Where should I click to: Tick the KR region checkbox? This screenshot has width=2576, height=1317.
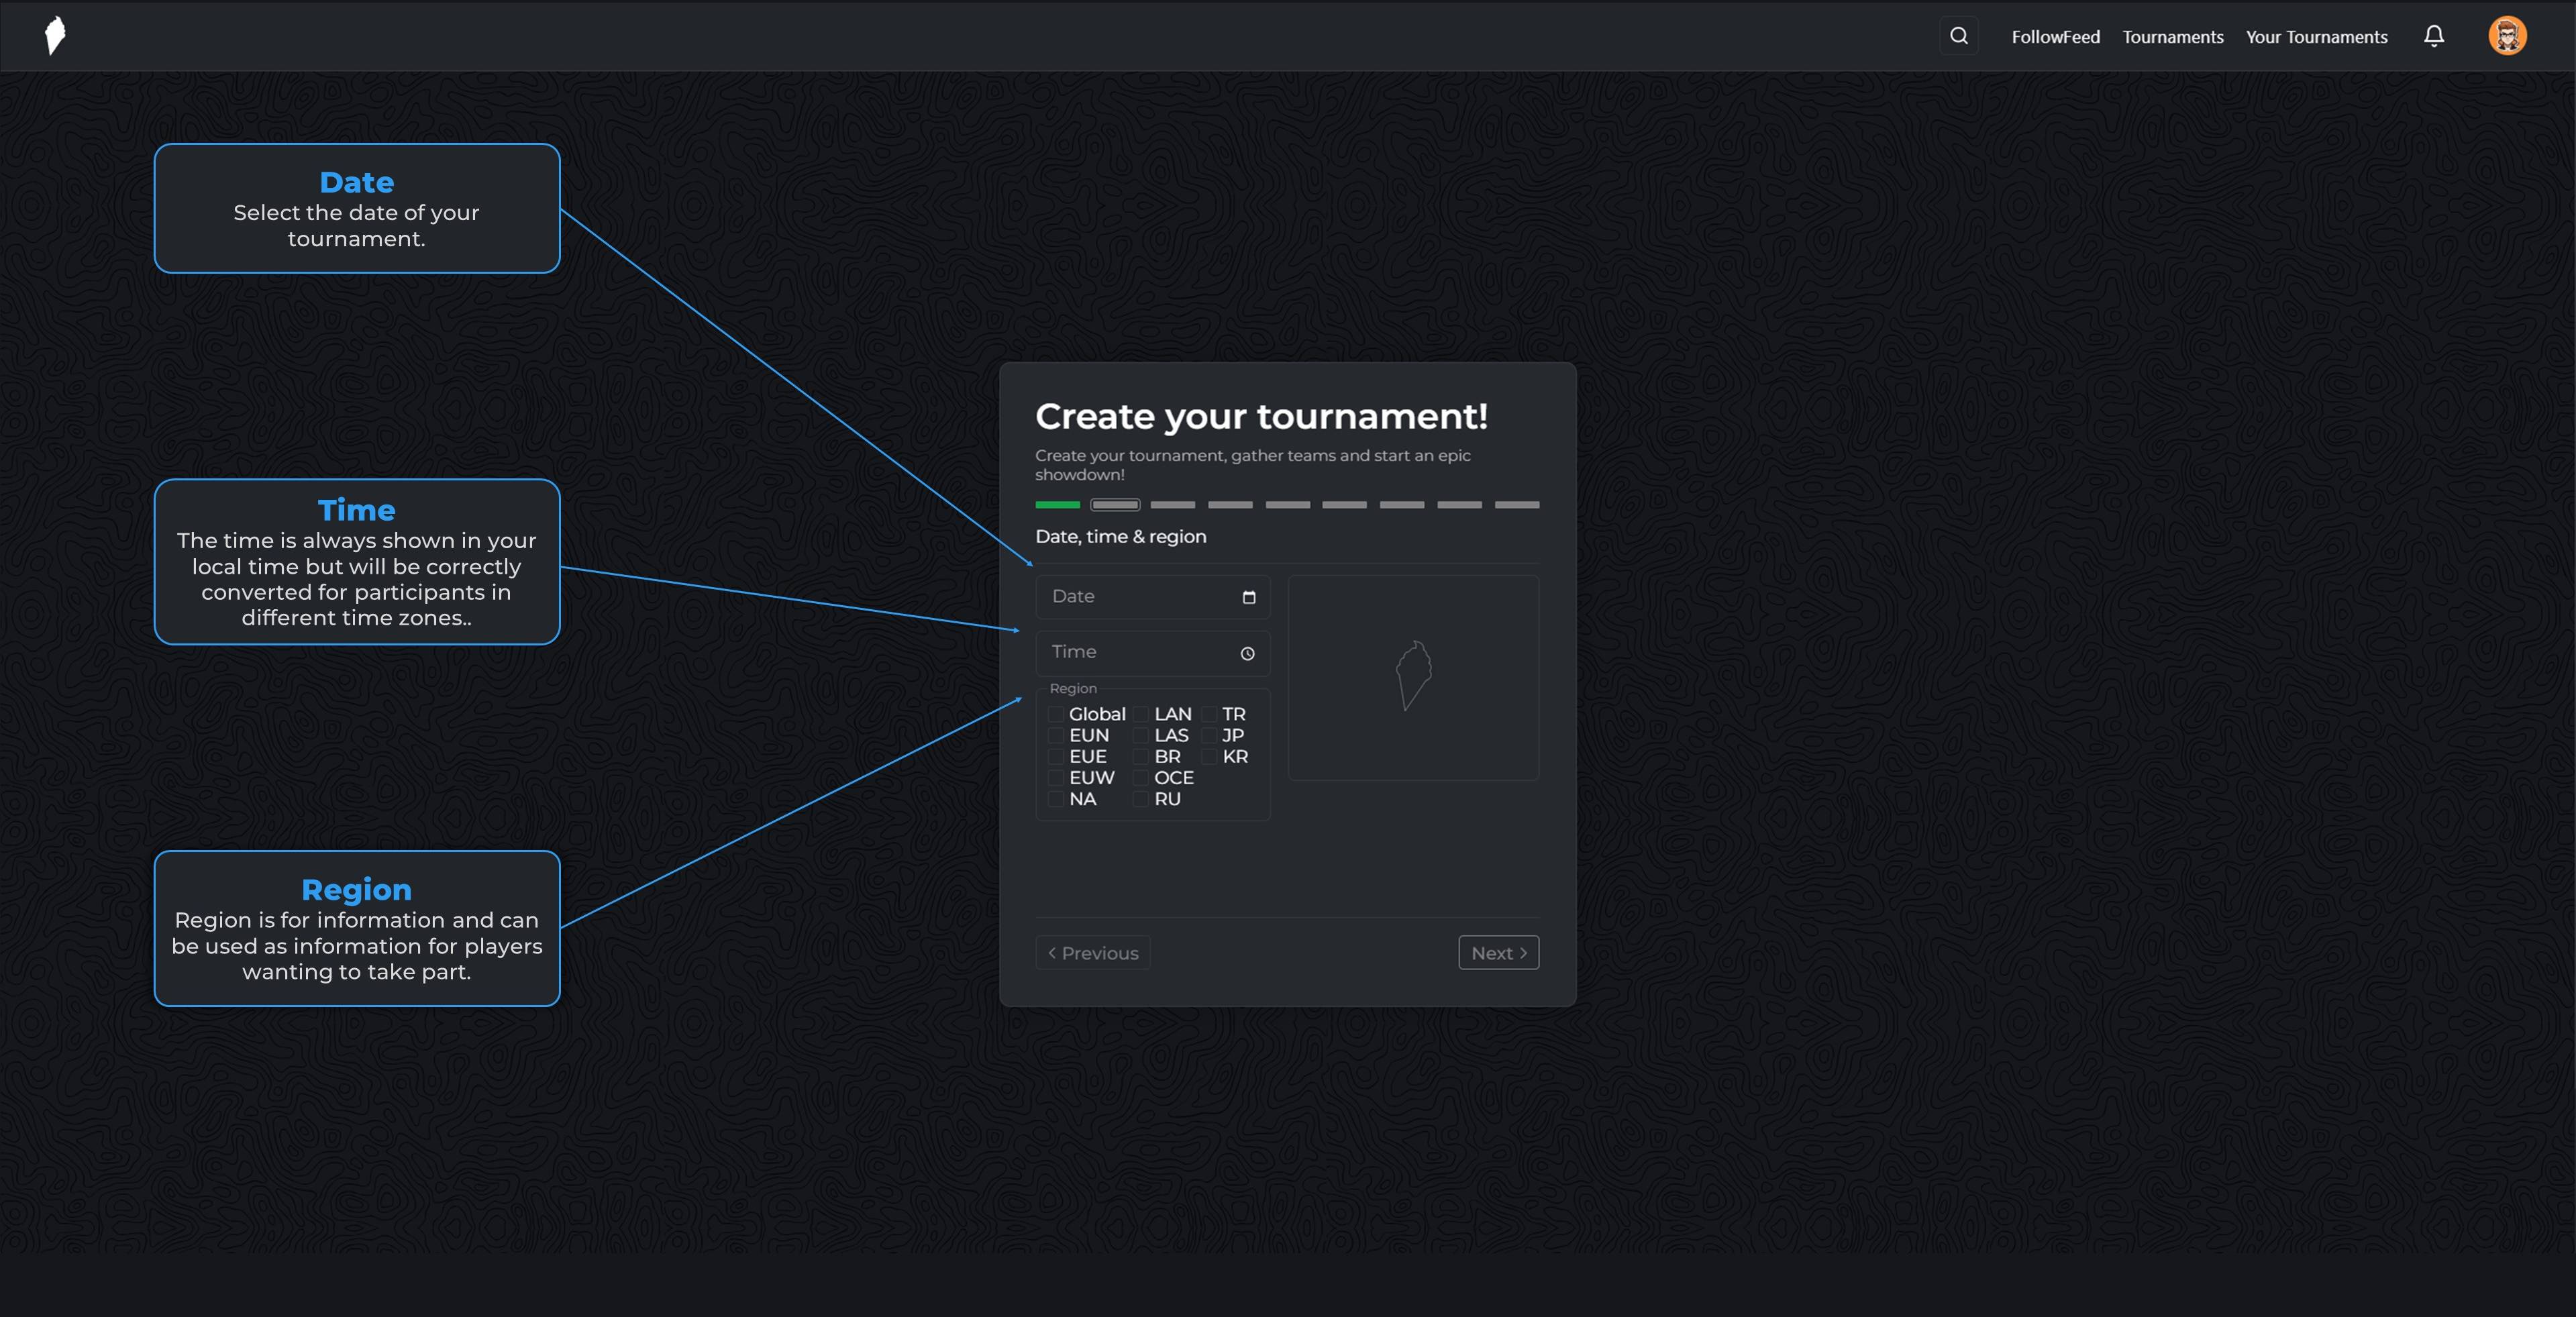(1209, 757)
